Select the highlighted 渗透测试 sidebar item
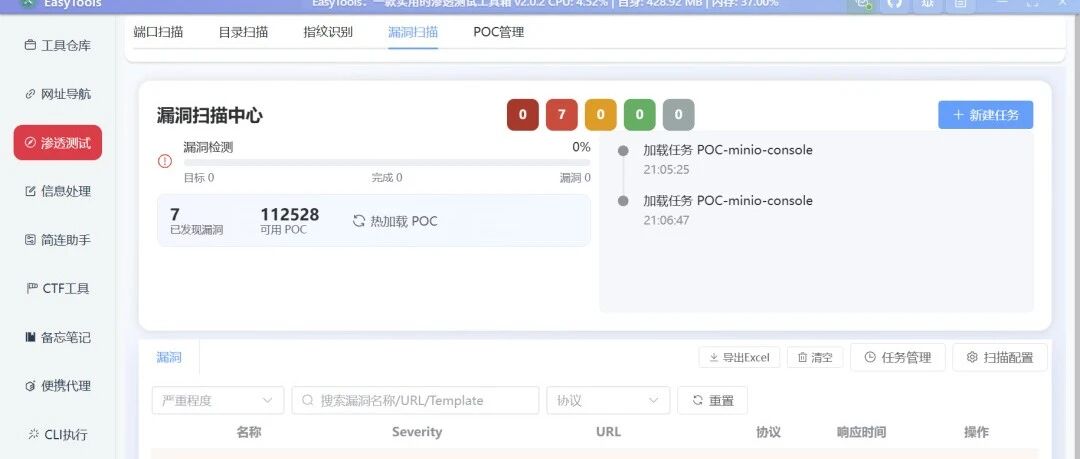The image size is (1080, 459). click(58, 143)
